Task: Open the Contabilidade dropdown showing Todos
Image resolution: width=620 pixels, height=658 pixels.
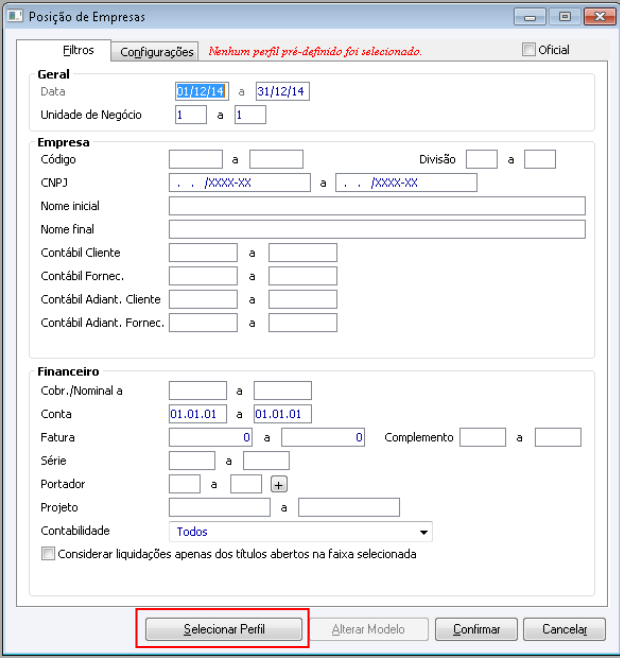Action: tap(301, 532)
